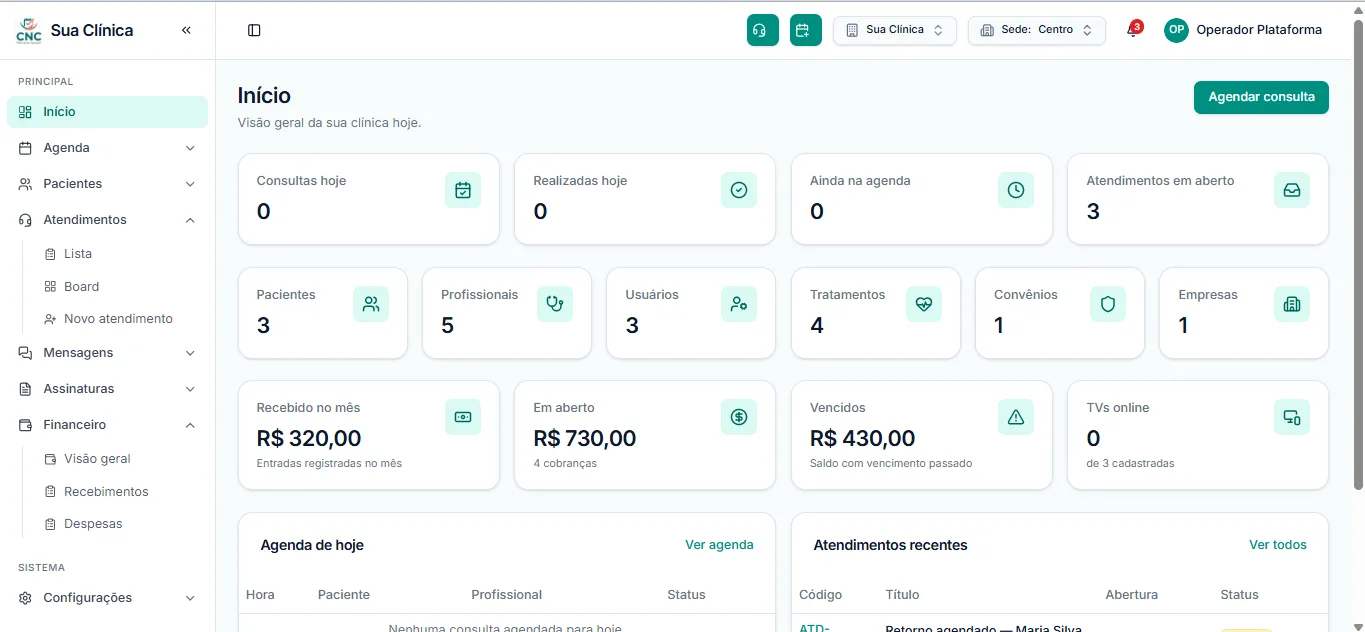Click checkmark icon on Realizadas hoje card

pos(739,190)
